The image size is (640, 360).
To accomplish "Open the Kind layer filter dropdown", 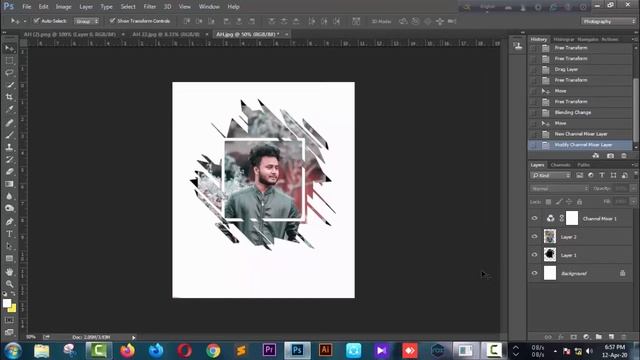I will (x=551, y=176).
